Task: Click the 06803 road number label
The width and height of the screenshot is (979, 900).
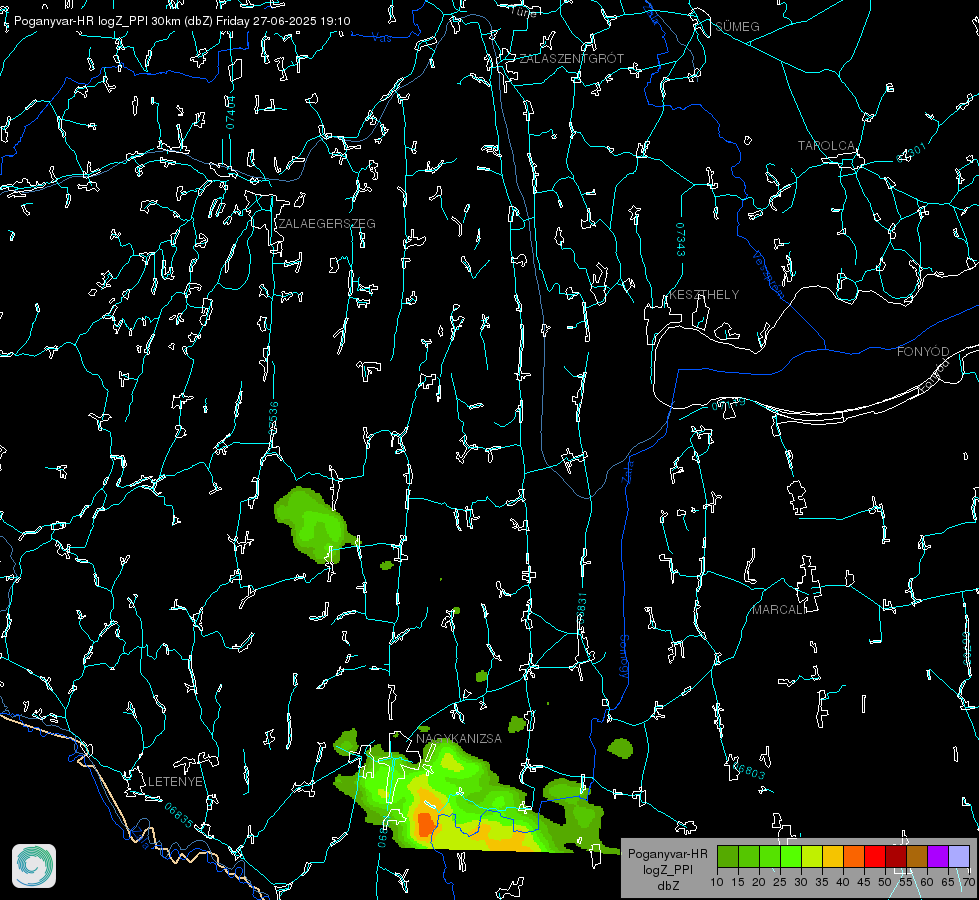Action: pyautogui.click(x=748, y=769)
